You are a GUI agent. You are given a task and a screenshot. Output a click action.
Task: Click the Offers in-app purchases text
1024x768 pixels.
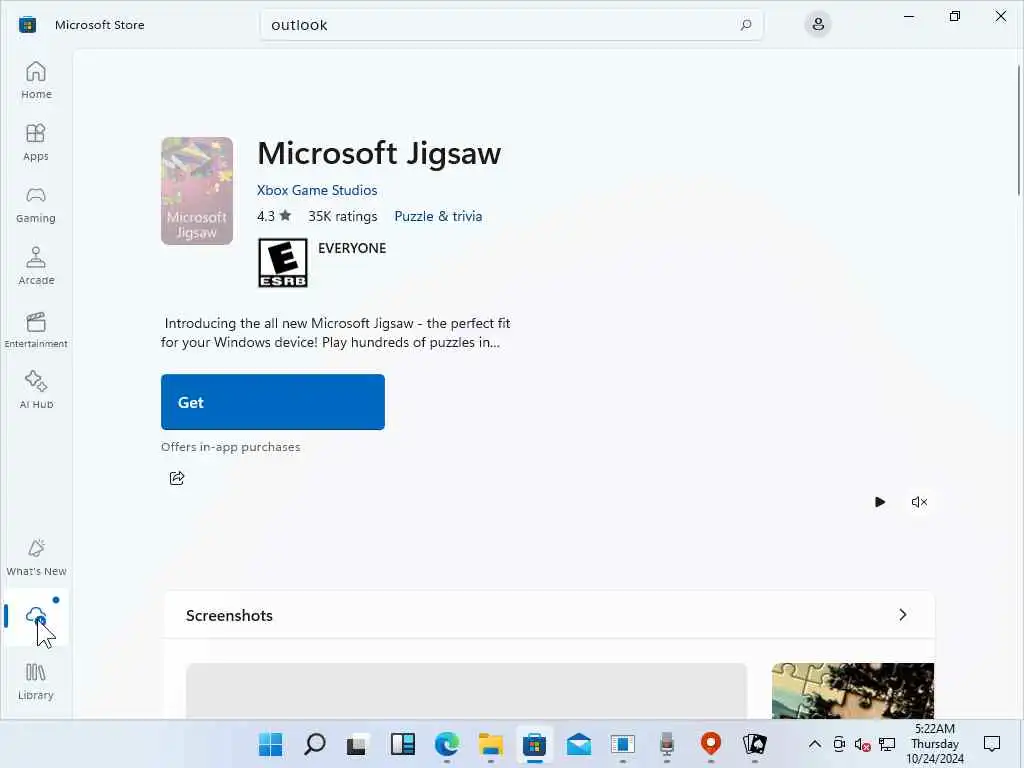pos(231,447)
